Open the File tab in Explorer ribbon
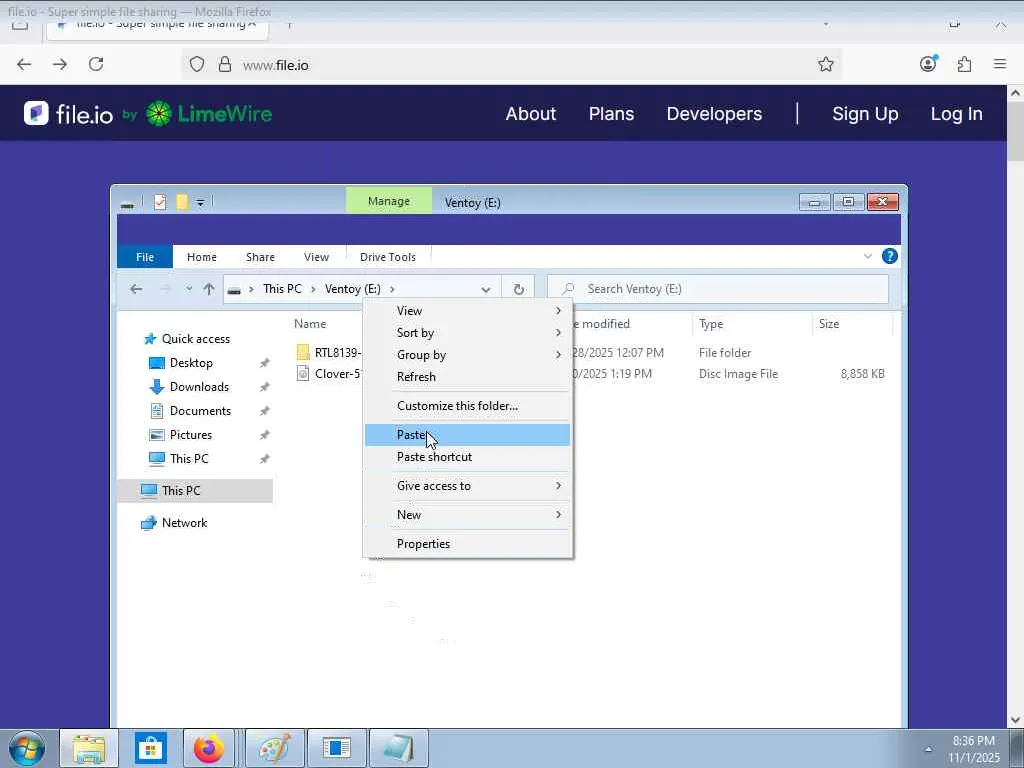Screen dimensions: 1024x768 point(145,257)
